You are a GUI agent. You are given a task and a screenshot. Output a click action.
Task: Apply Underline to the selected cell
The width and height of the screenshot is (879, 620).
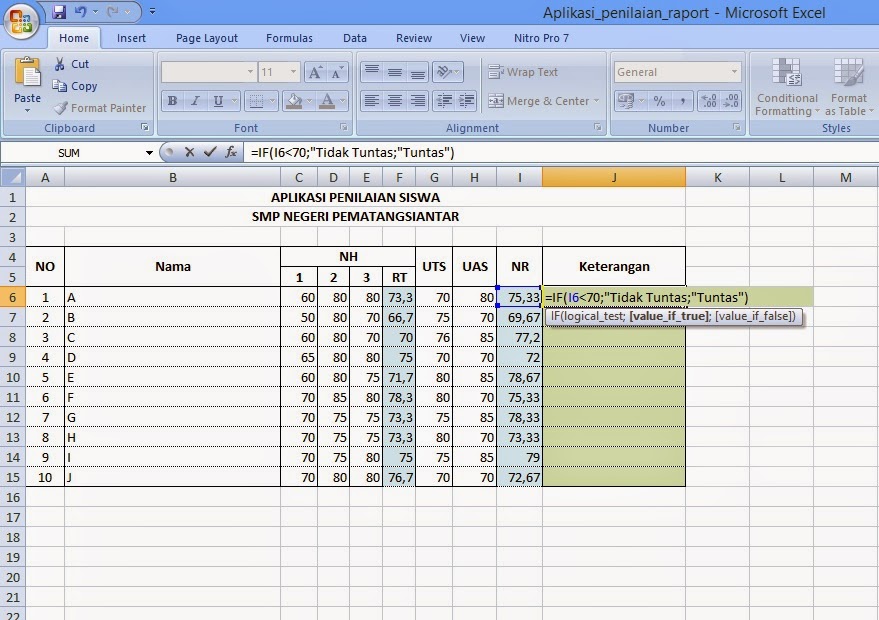tap(219, 102)
